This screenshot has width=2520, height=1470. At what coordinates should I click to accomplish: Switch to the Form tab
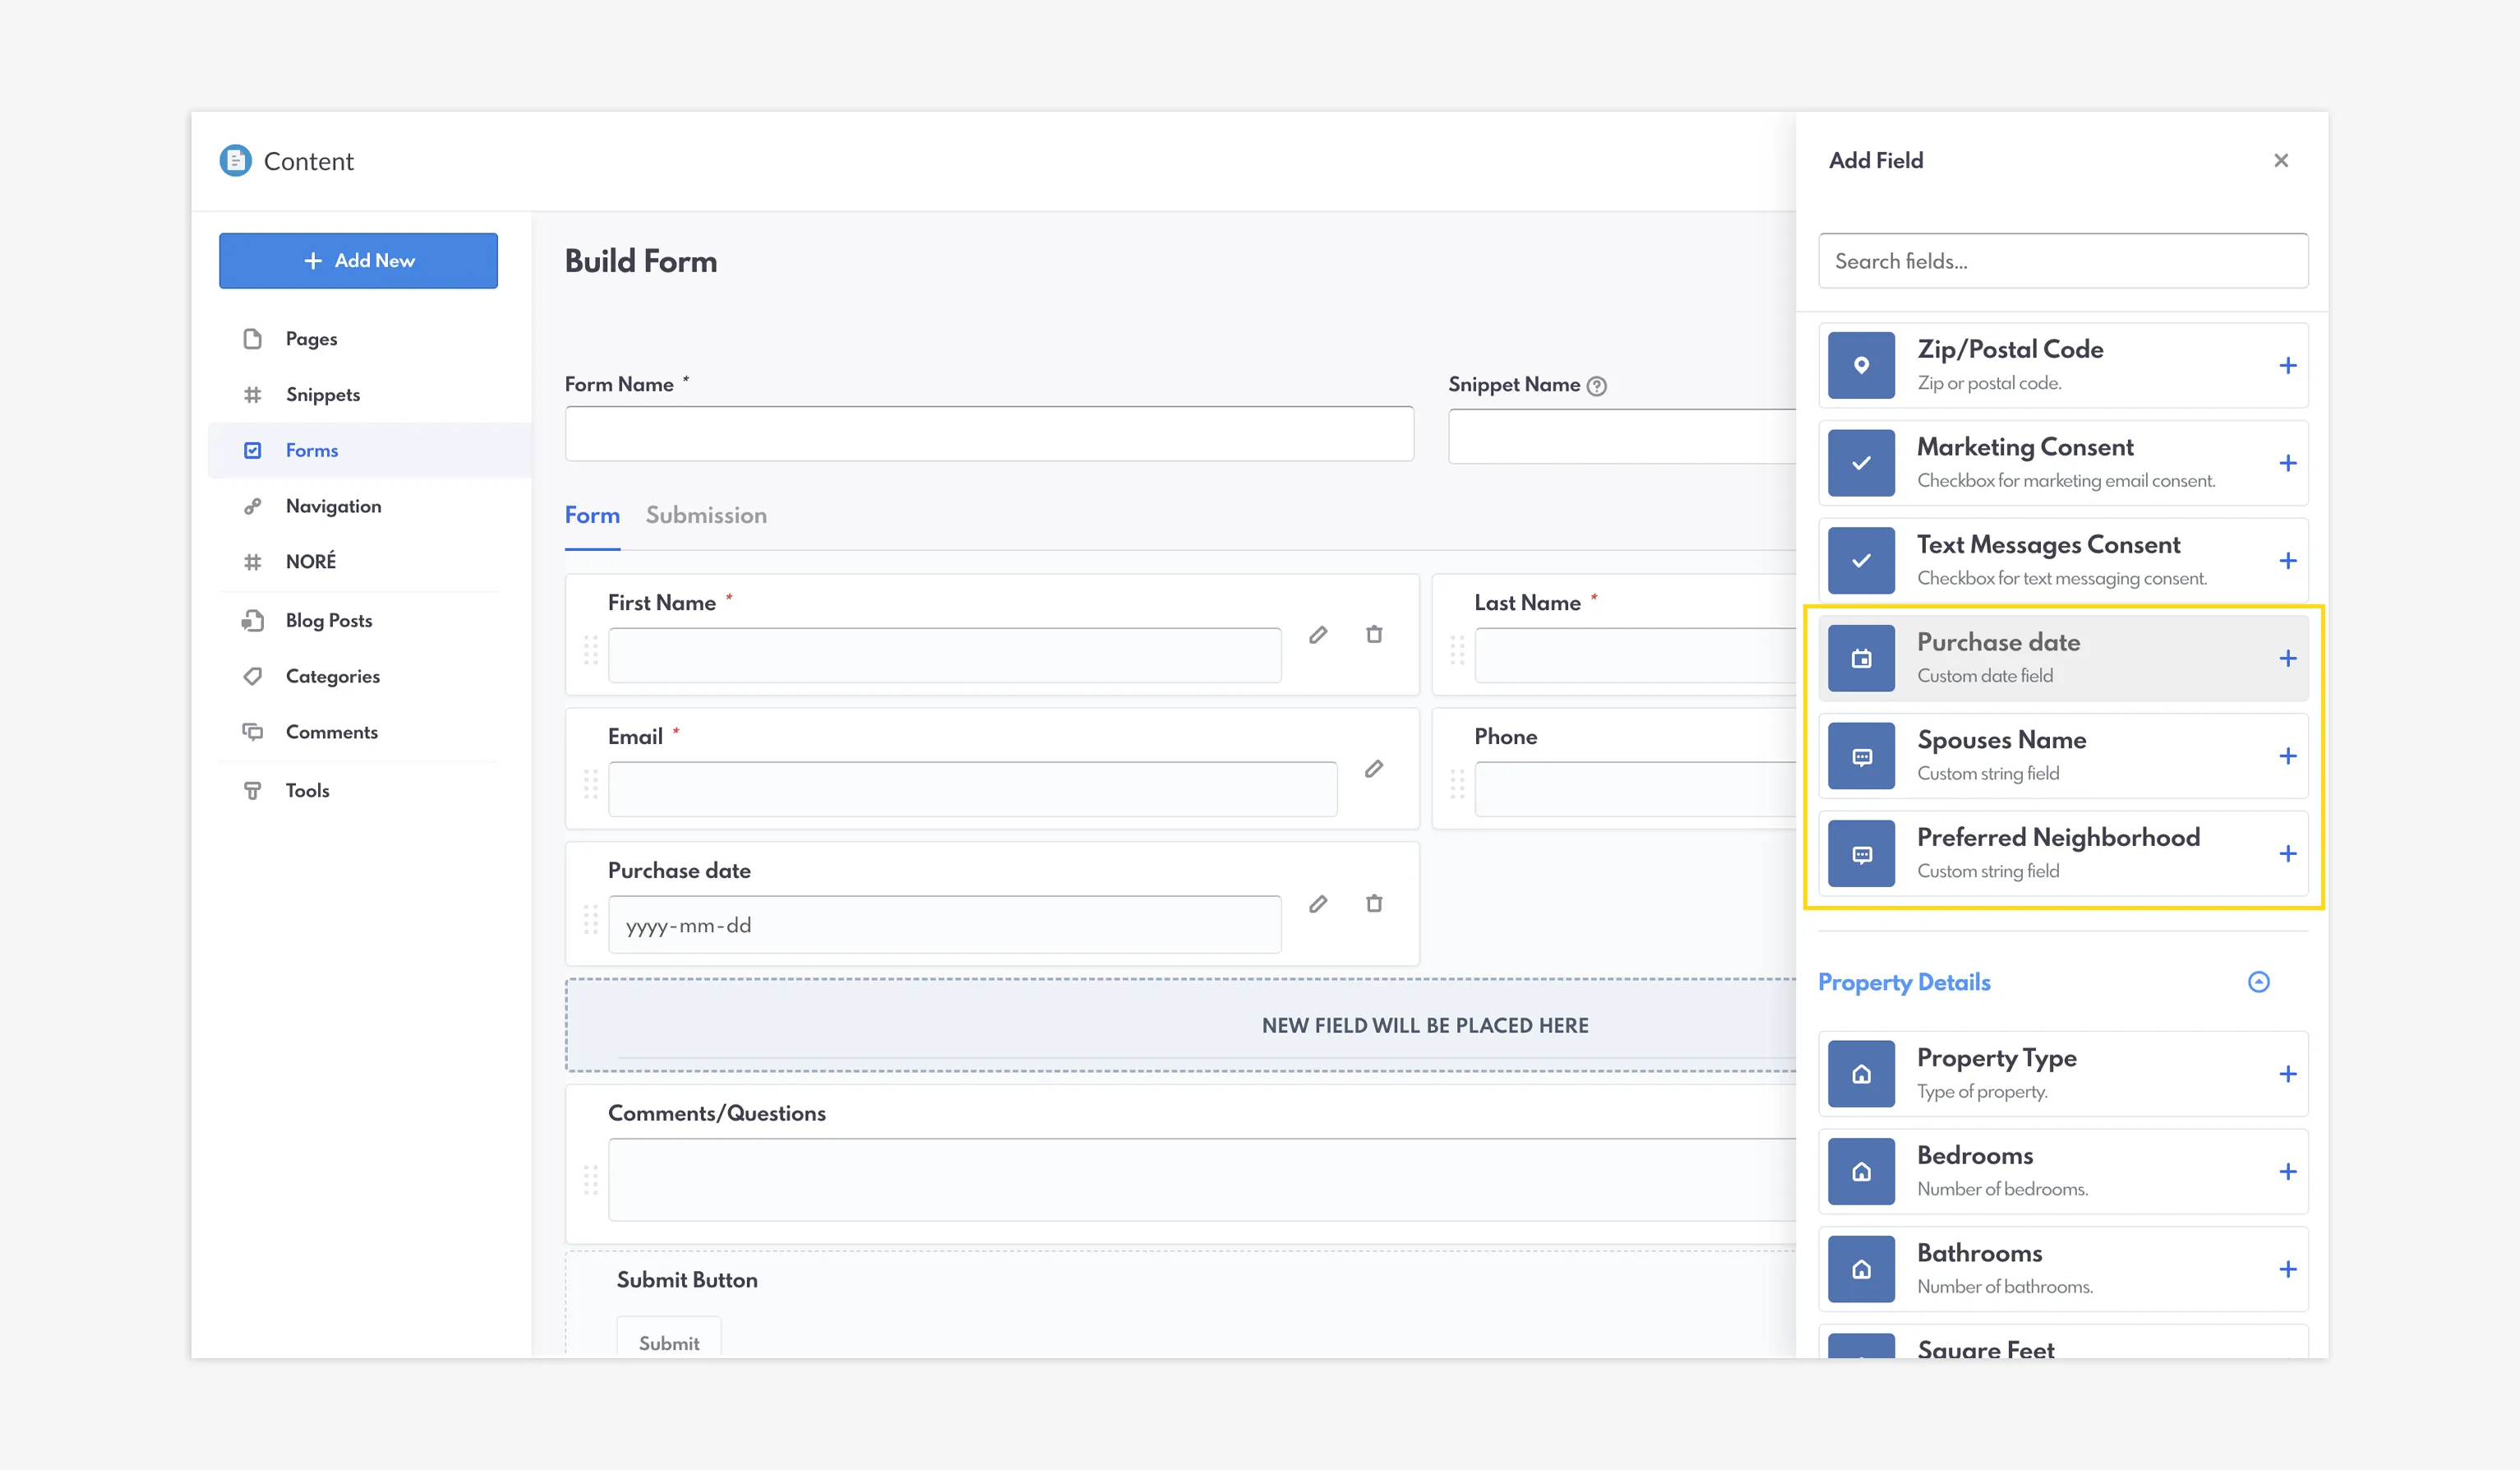click(x=592, y=516)
